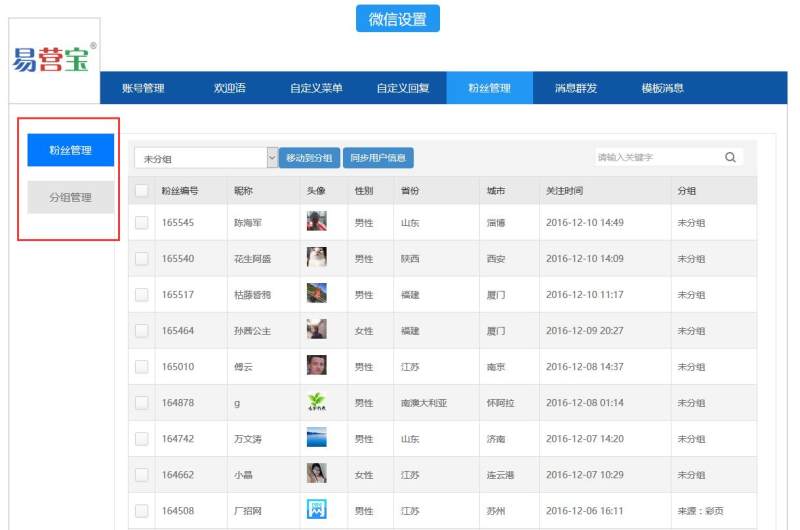Click the 易营宝 logo
The height and width of the screenshot is (530, 800).
pos(54,58)
